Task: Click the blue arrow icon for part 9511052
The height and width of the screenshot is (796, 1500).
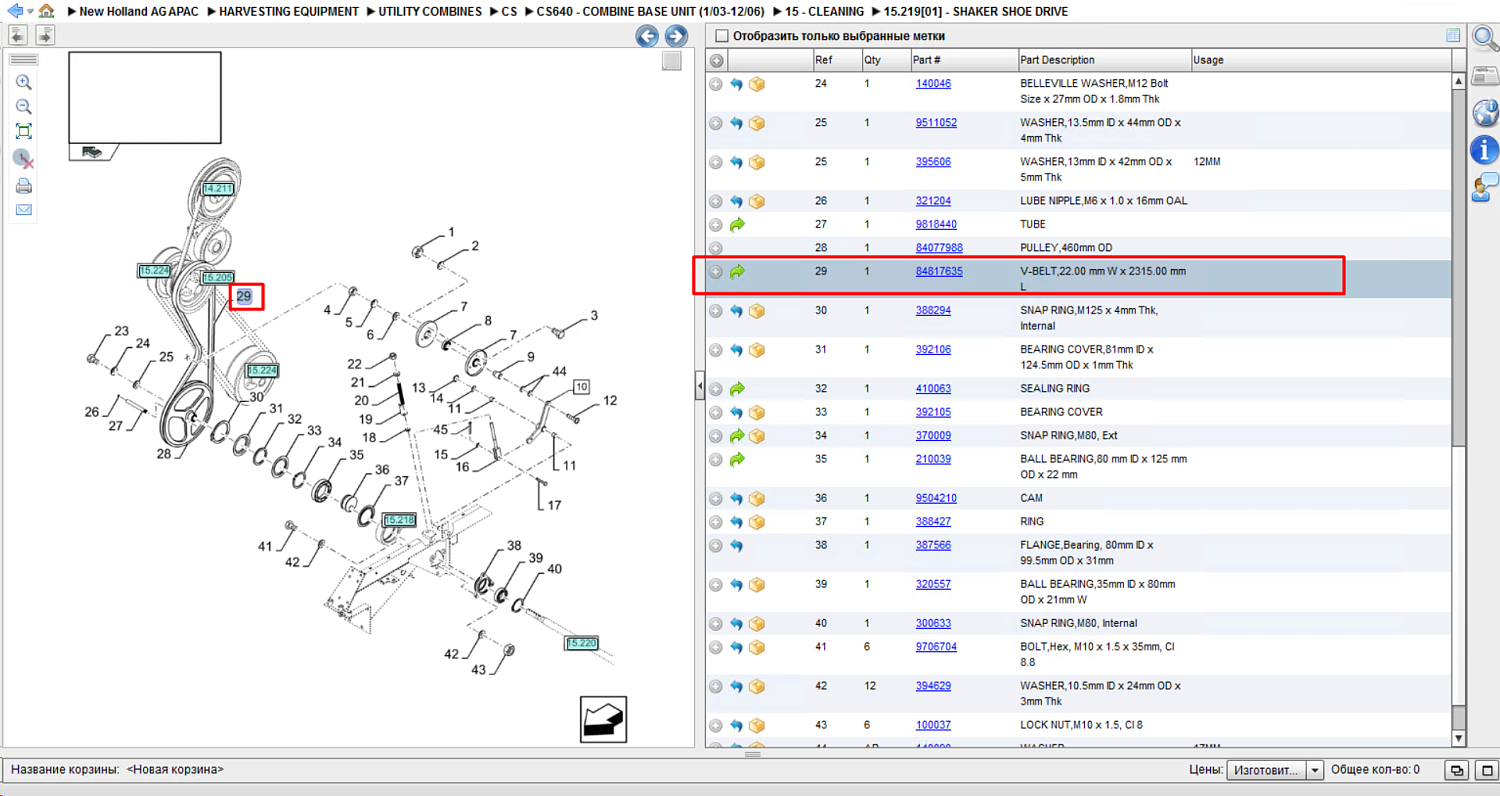Action: click(737, 124)
